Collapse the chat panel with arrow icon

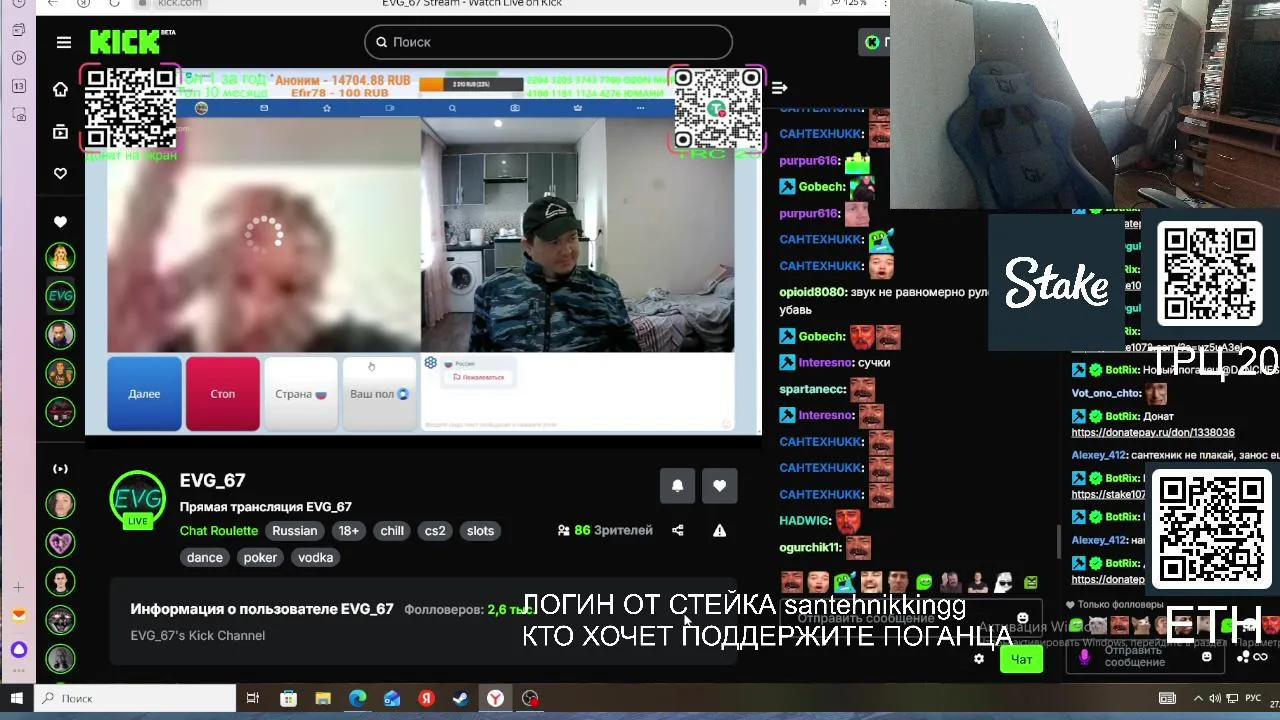780,88
